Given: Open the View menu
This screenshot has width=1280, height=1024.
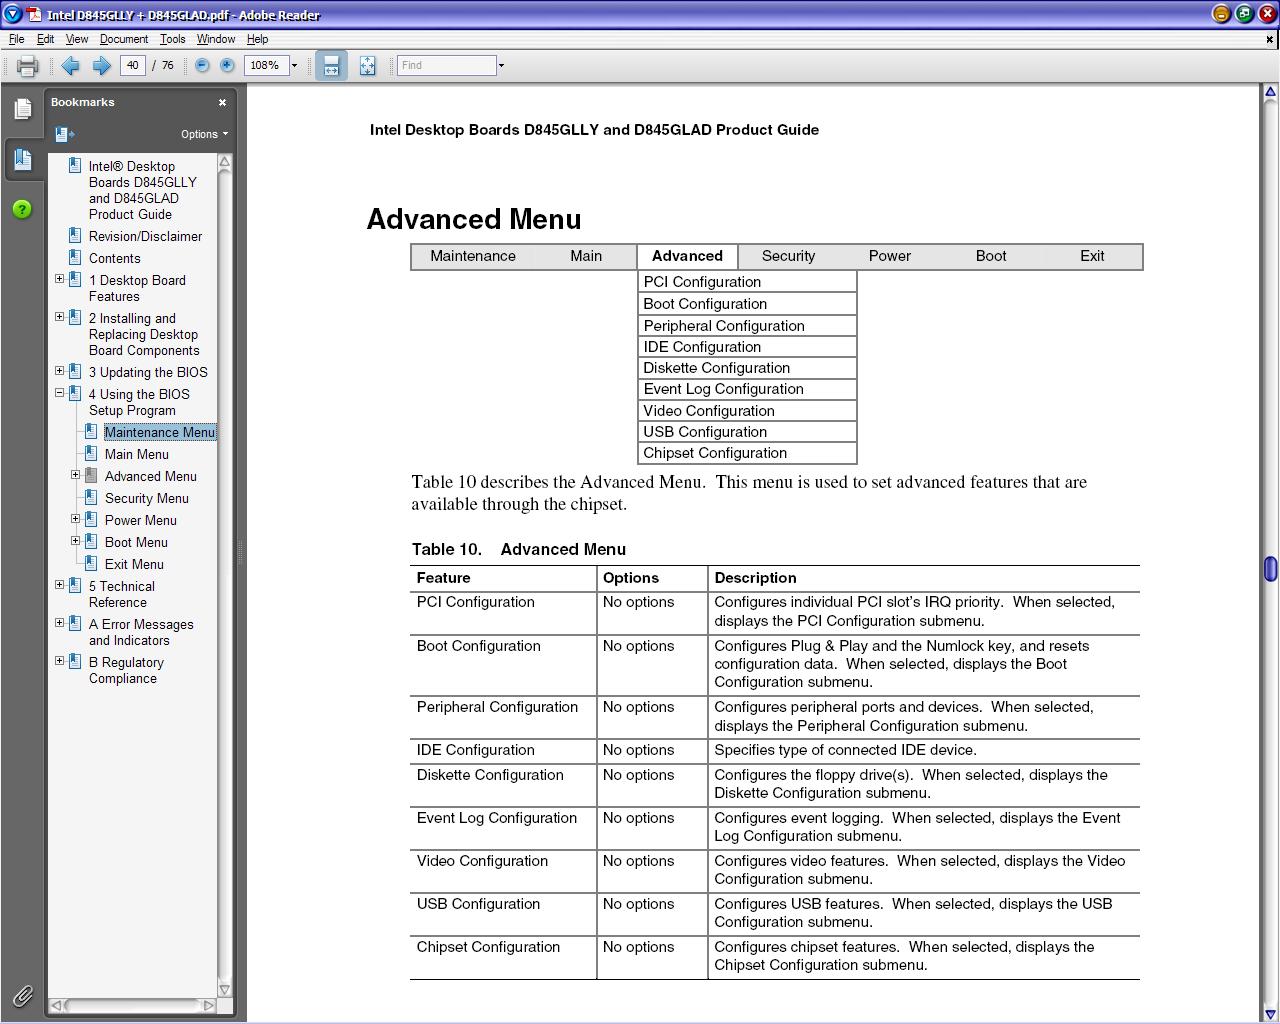Looking at the screenshot, I should click(x=77, y=39).
